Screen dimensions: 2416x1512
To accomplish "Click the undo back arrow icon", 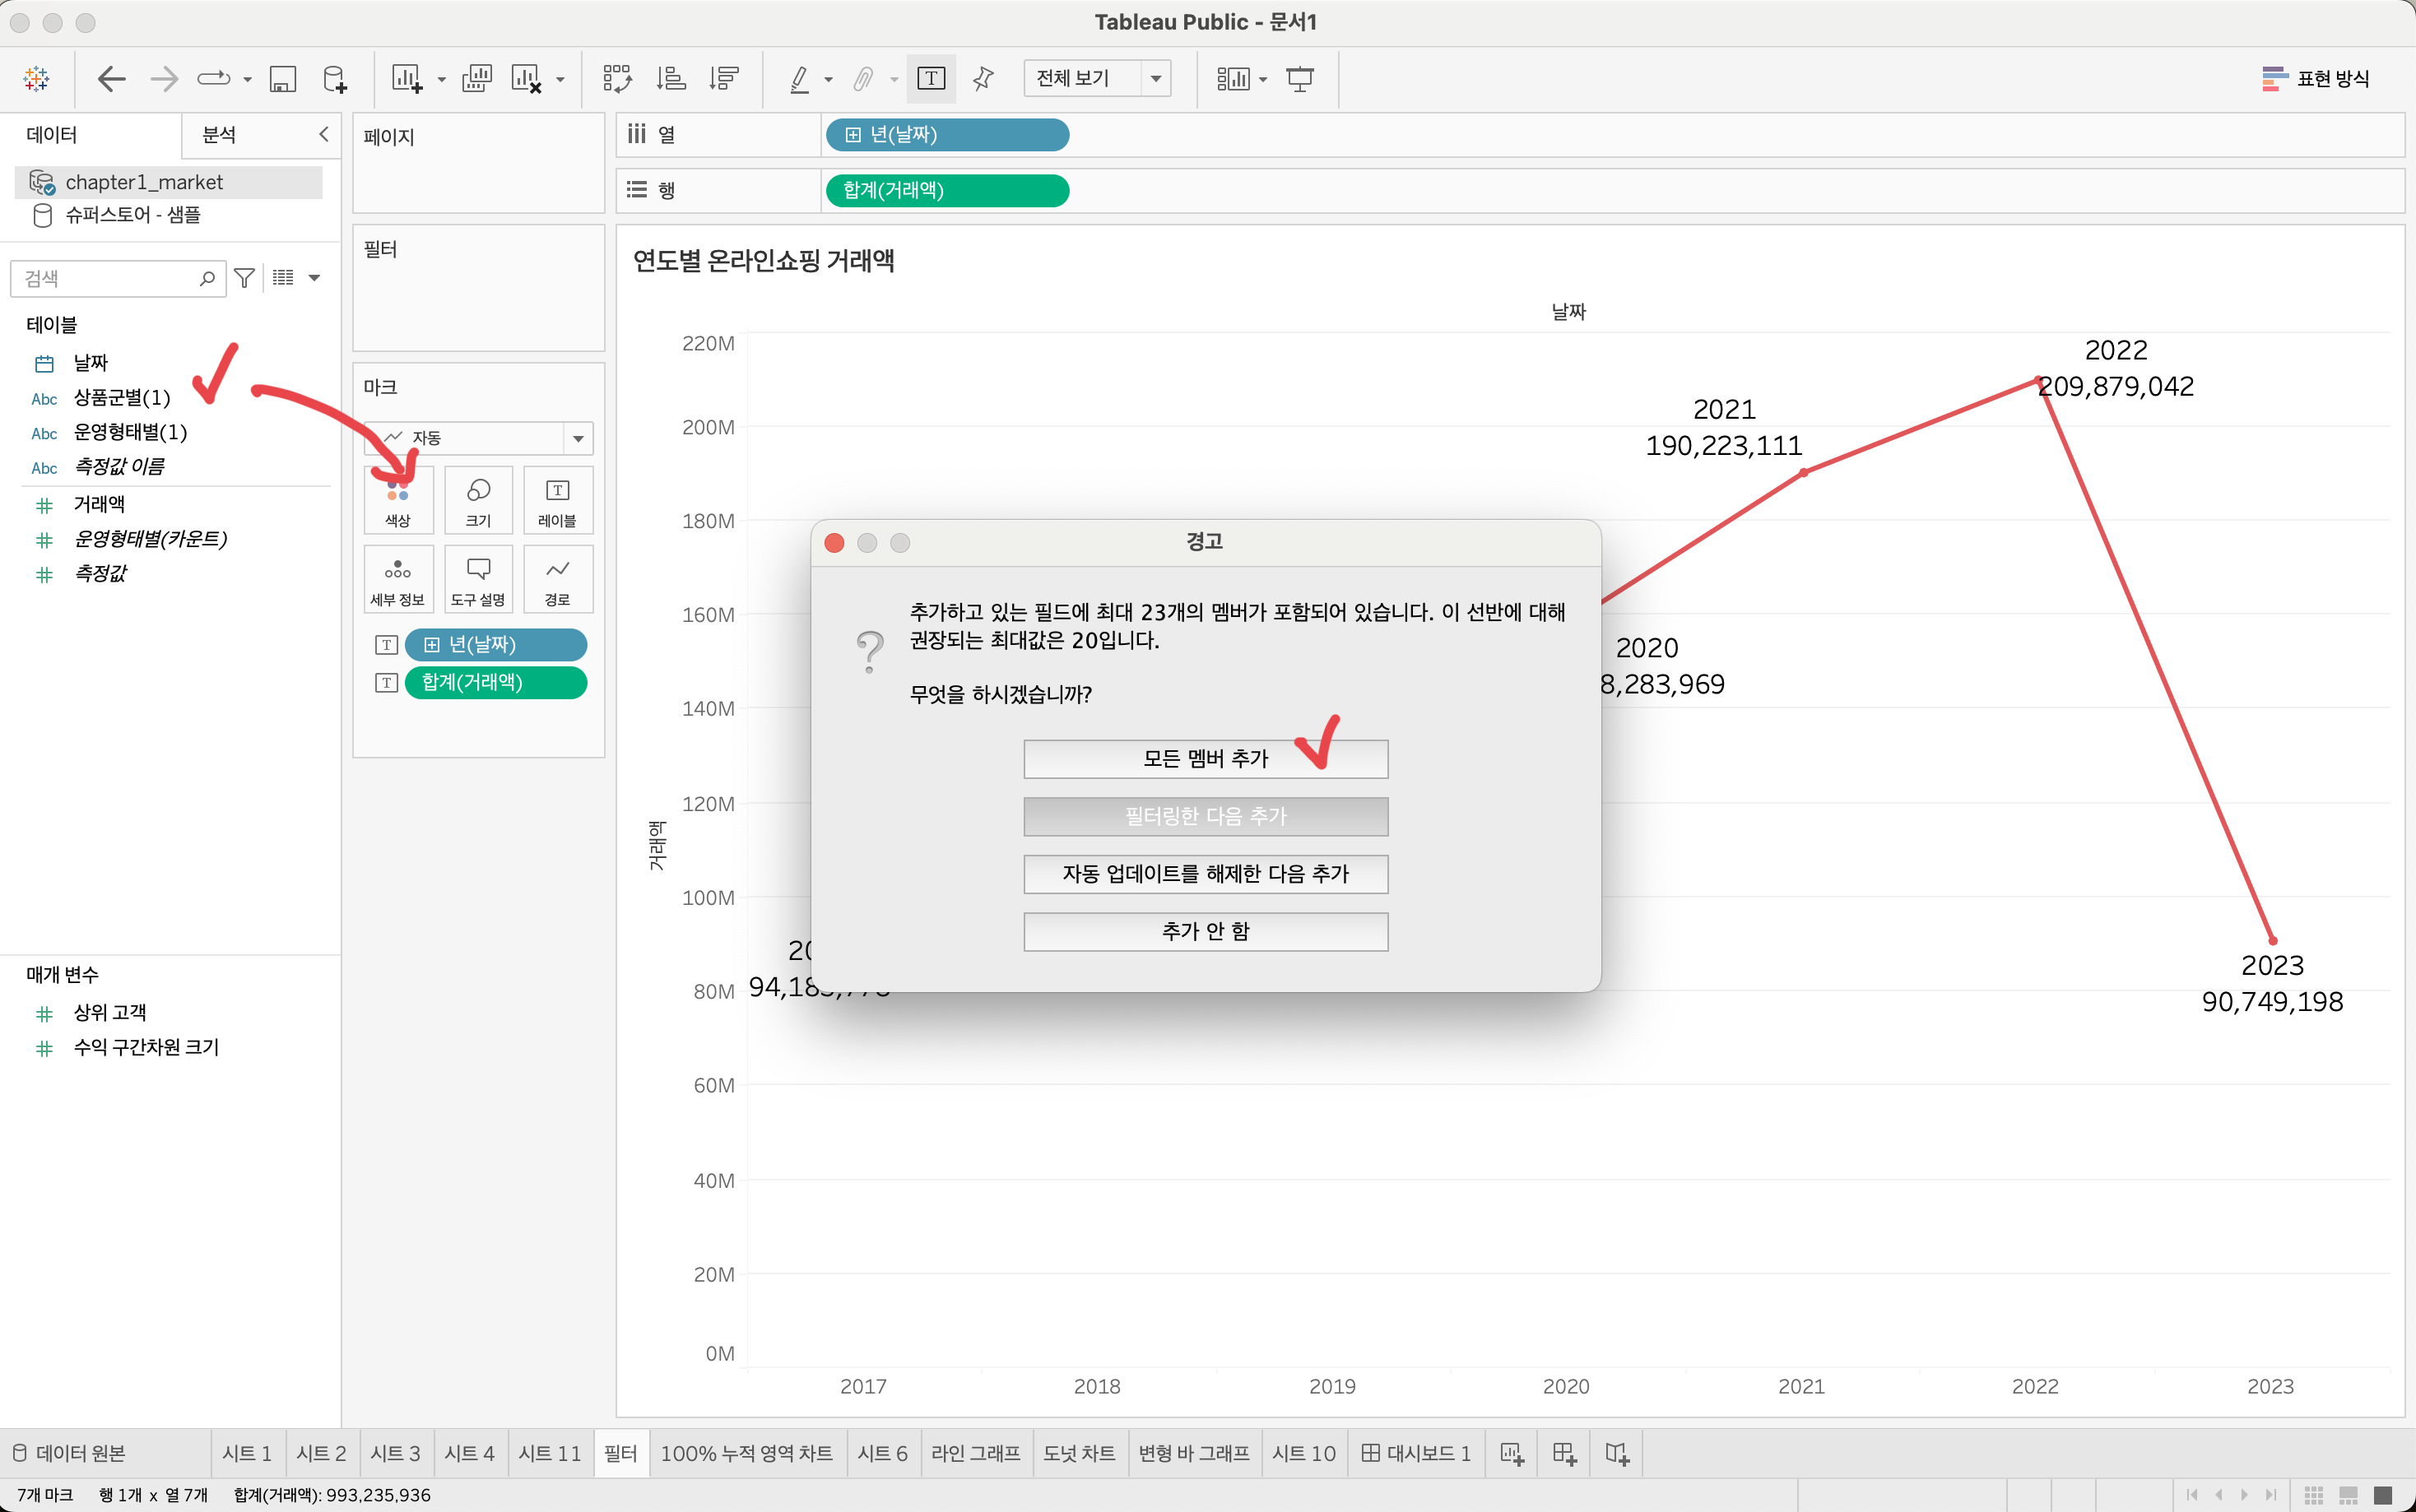I will [x=111, y=79].
